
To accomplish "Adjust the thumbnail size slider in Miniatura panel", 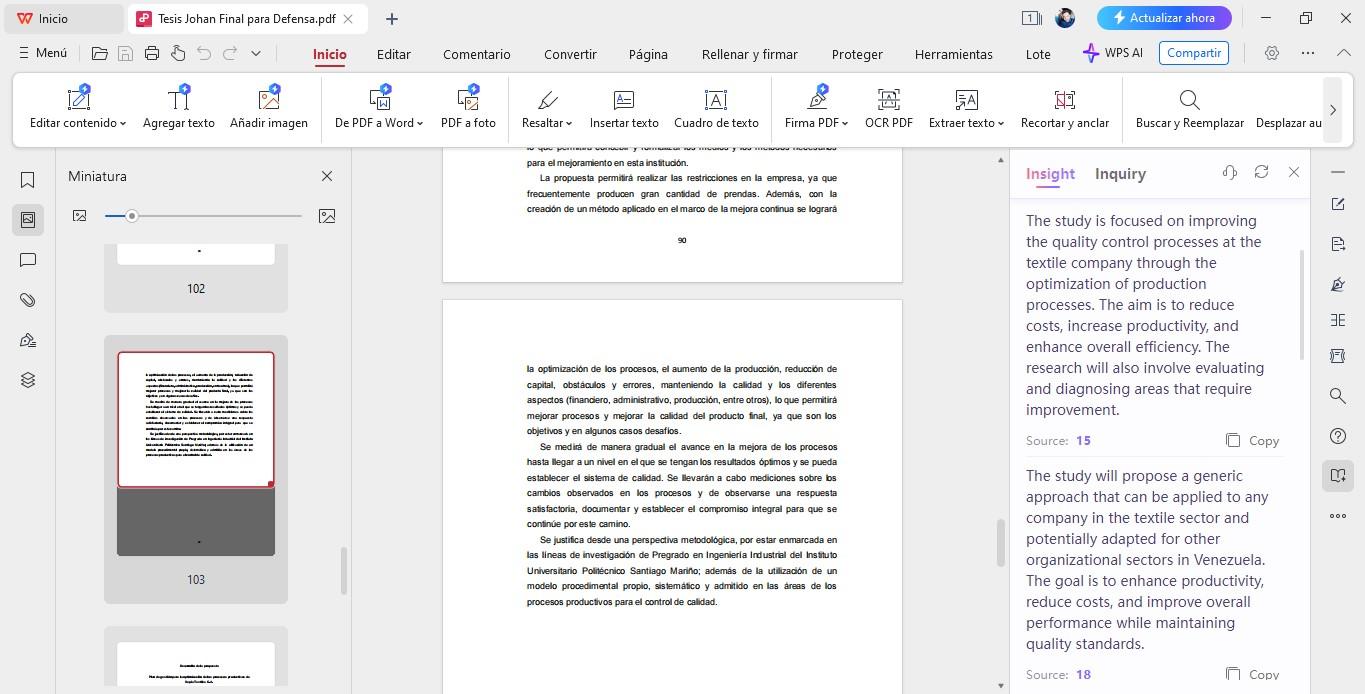I will (x=132, y=215).
